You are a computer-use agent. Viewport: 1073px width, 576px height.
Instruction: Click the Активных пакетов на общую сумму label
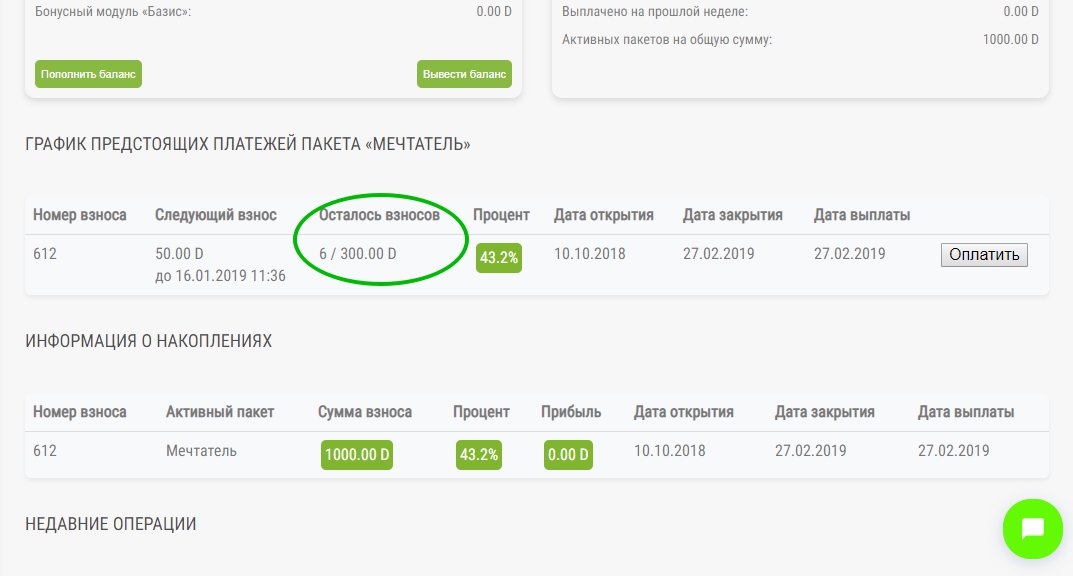tap(667, 40)
